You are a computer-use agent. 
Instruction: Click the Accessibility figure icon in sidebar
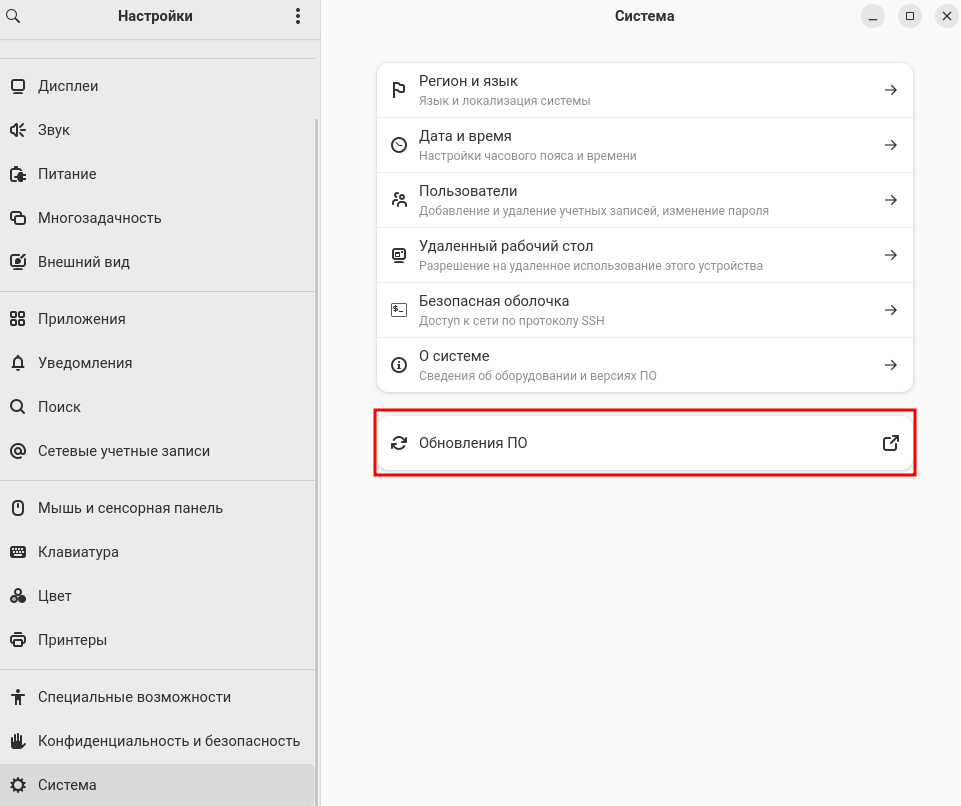[17, 697]
